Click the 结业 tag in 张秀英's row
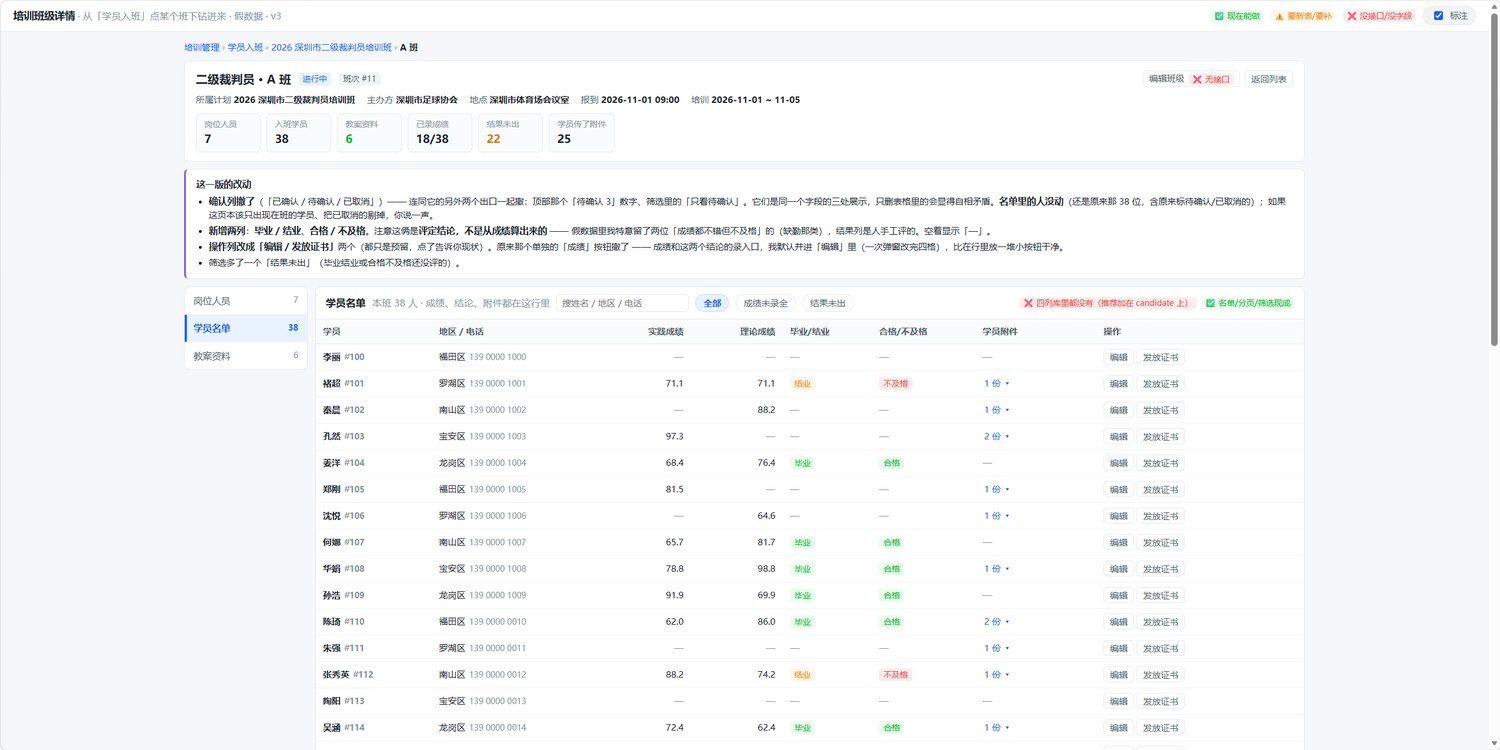1500x750 pixels. (802, 675)
